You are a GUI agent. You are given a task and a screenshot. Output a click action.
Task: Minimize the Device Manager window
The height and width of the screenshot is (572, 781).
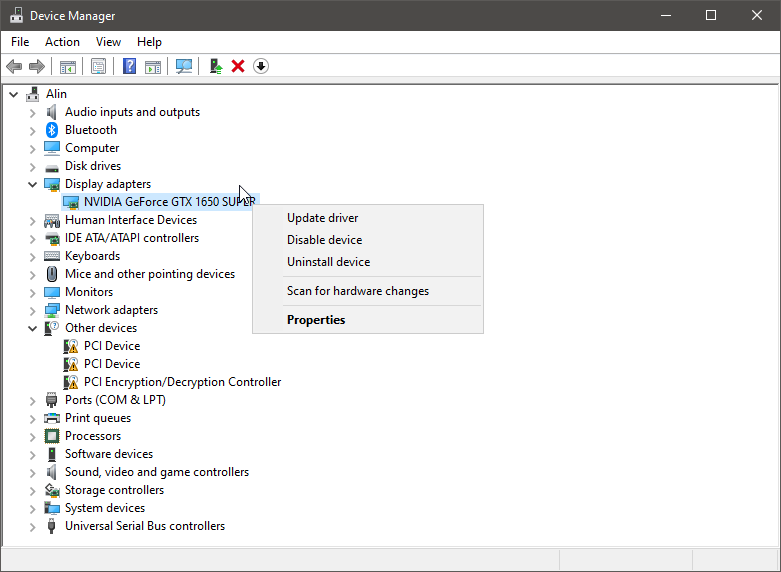[666, 15]
